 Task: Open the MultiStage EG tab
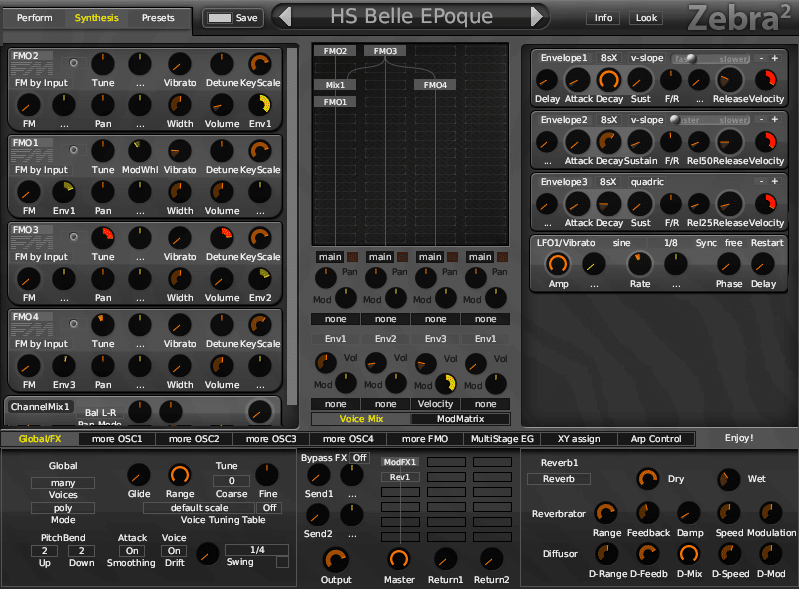(x=502, y=439)
